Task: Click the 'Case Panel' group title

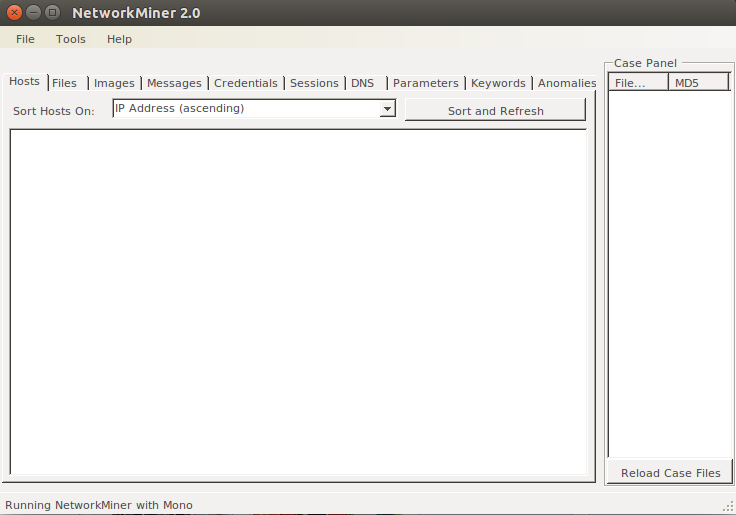Action: [645, 63]
